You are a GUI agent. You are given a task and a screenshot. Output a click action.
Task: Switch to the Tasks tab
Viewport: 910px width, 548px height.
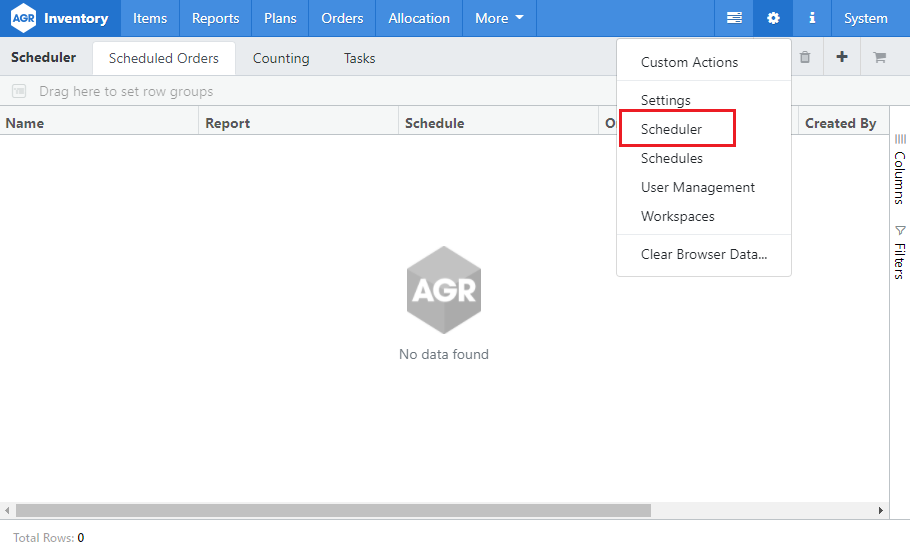[359, 58]
